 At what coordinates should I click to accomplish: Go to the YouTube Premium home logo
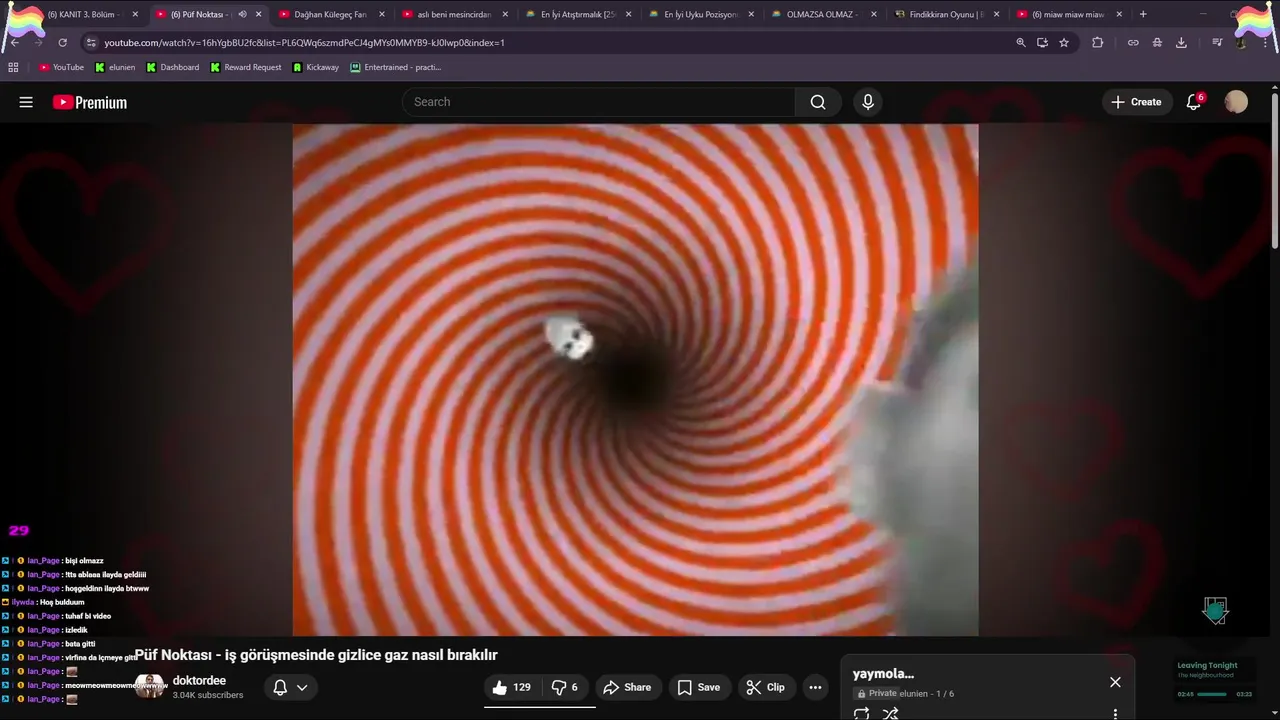tap(90, 102)
